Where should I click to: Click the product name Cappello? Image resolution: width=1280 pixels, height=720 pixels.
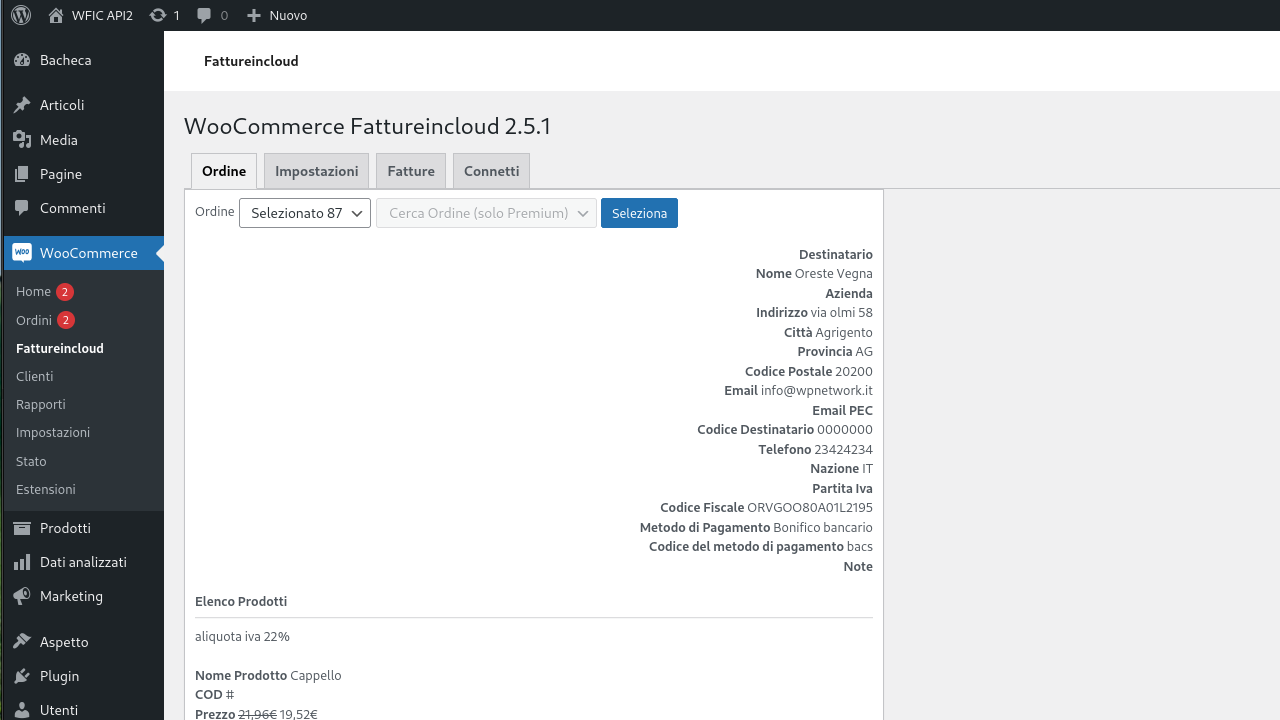point(316,676)
